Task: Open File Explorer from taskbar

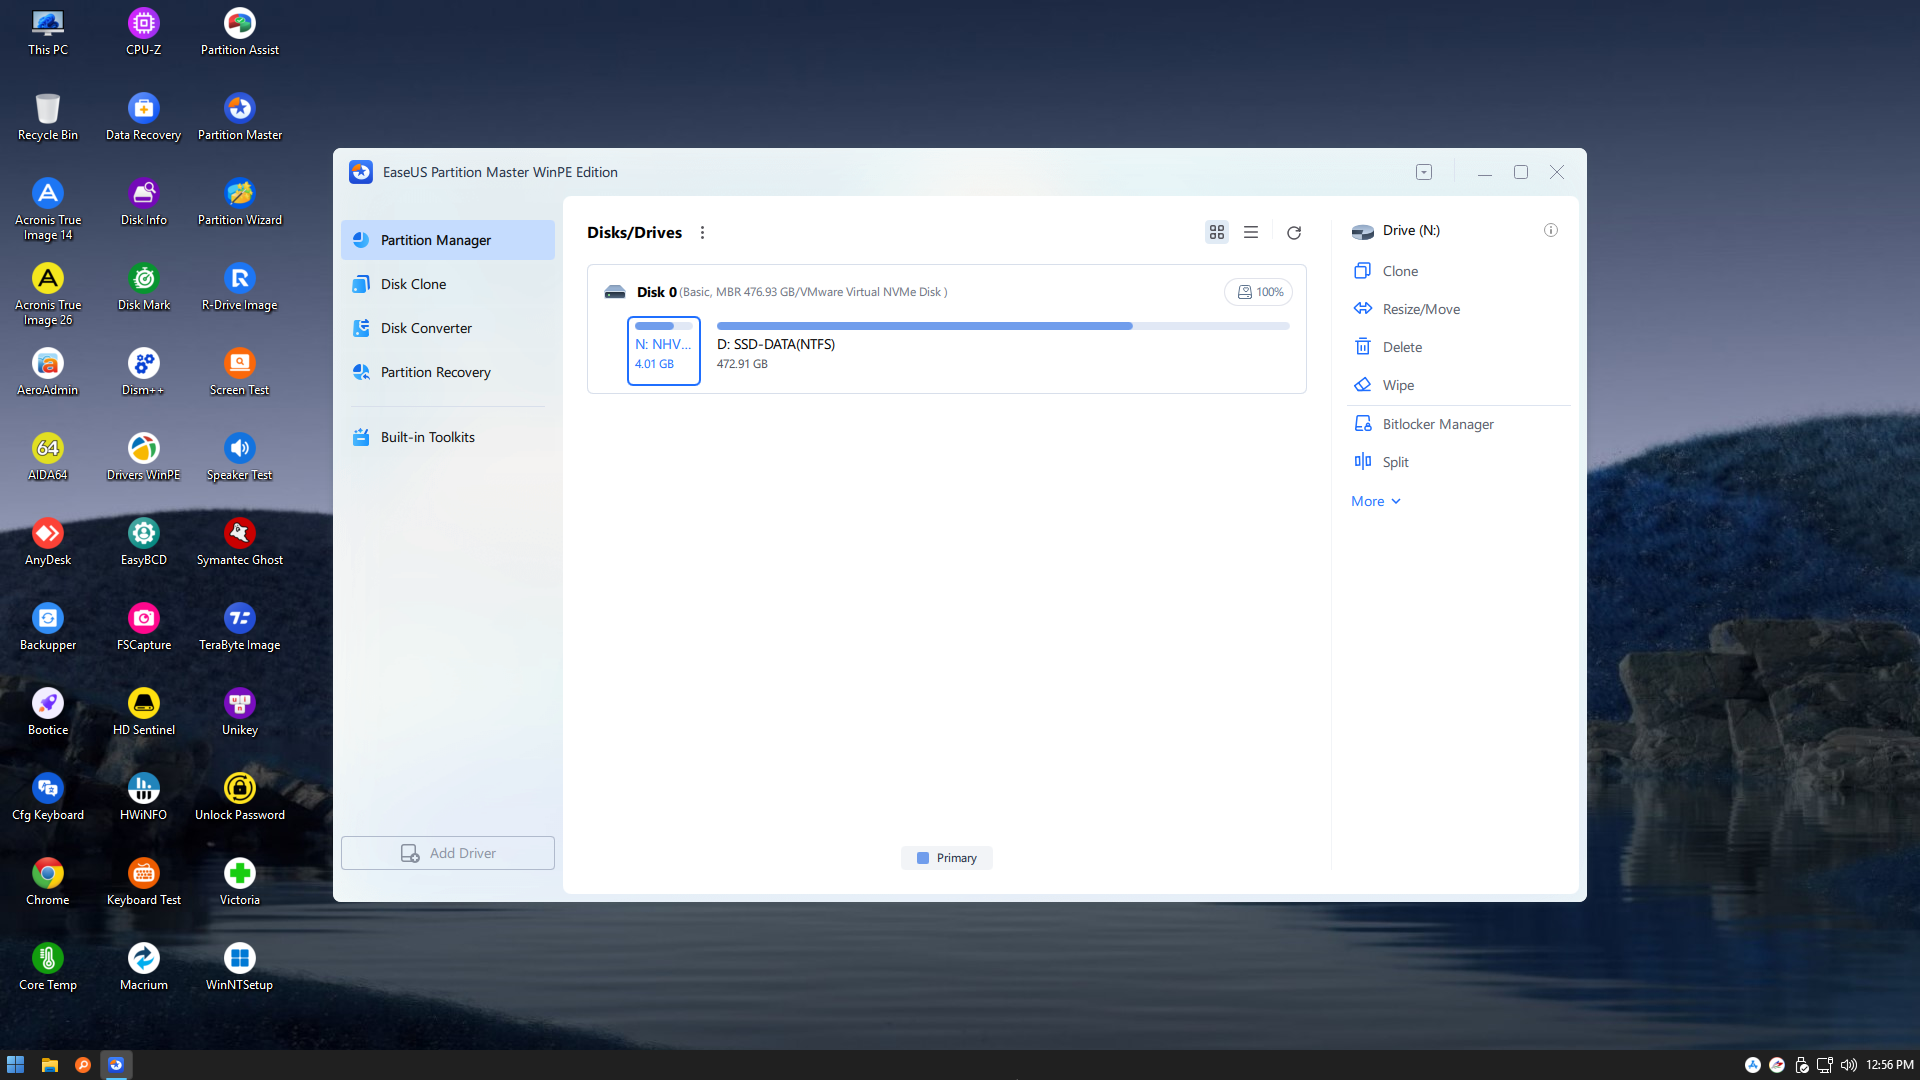Action: [x=49, y=1065]
